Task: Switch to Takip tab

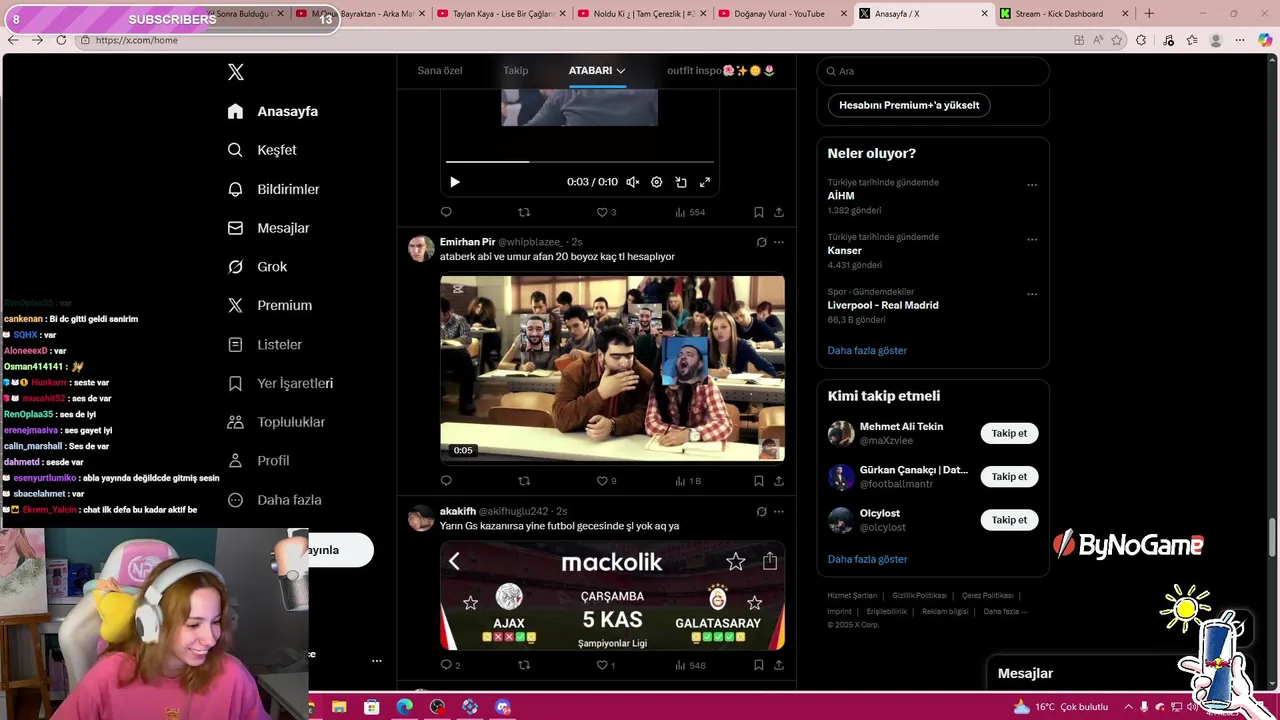Action: point(515,71)
